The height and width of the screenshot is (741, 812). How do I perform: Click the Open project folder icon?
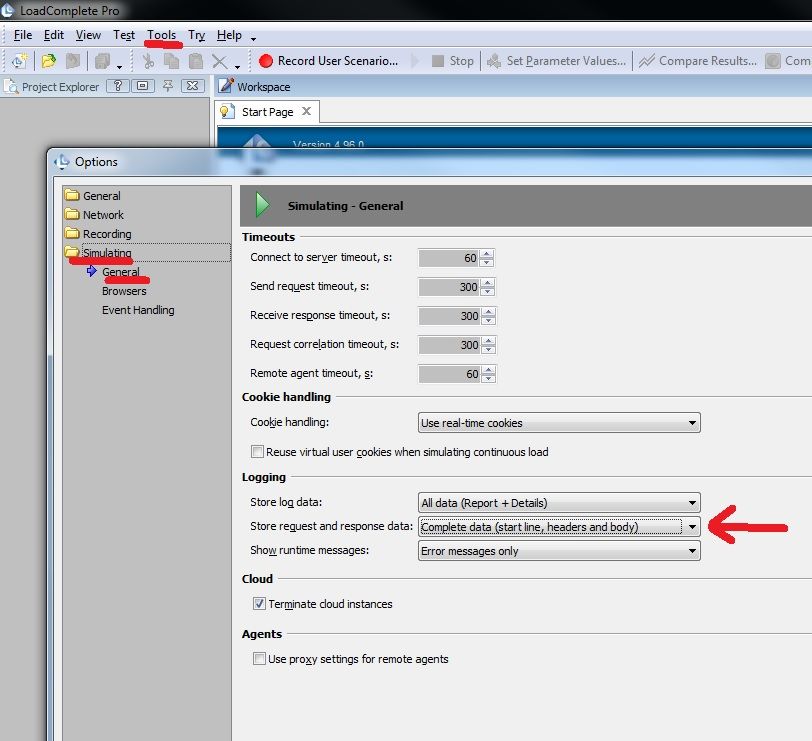click(48, 61)
